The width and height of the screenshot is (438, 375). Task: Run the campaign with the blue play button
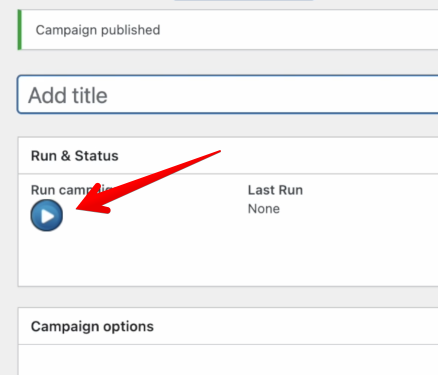point(47,215)
